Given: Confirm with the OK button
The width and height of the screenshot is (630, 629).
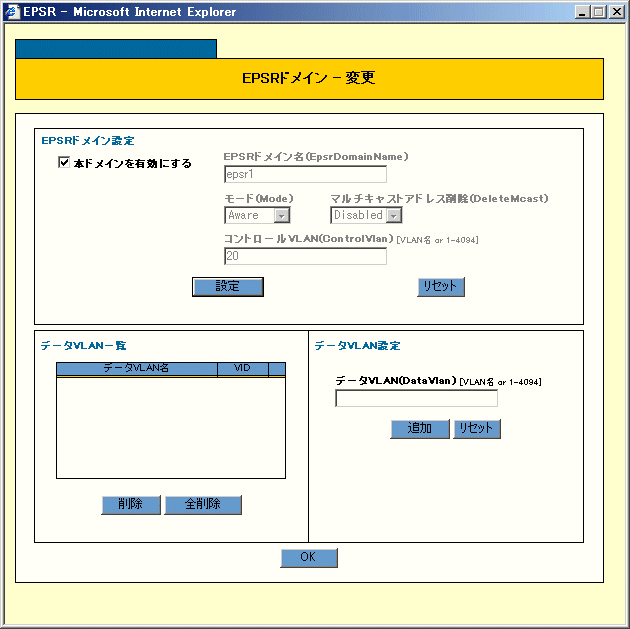Looking at the screenshot, I should coord(309,558).
